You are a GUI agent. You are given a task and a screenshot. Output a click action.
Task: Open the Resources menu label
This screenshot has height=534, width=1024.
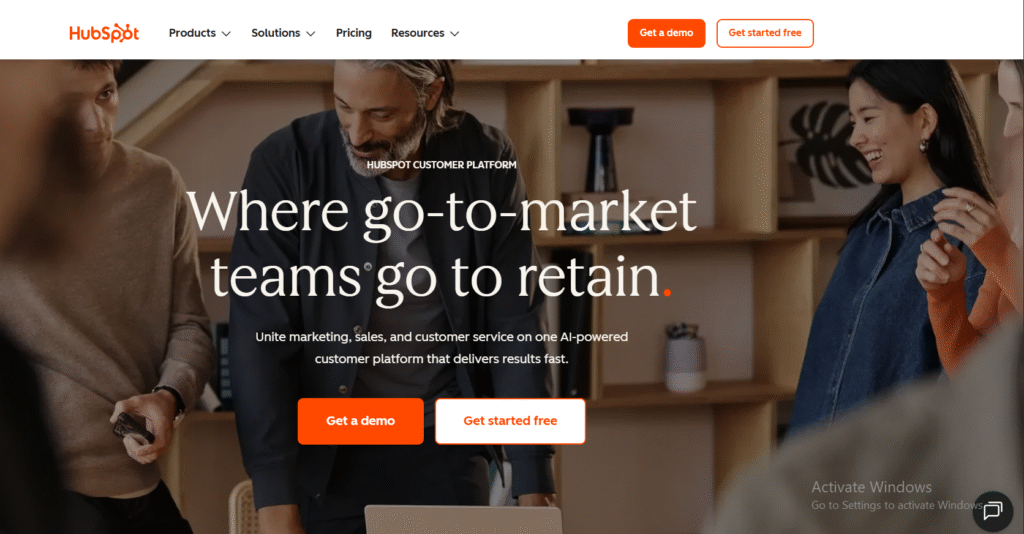click(x=417, y=33)
